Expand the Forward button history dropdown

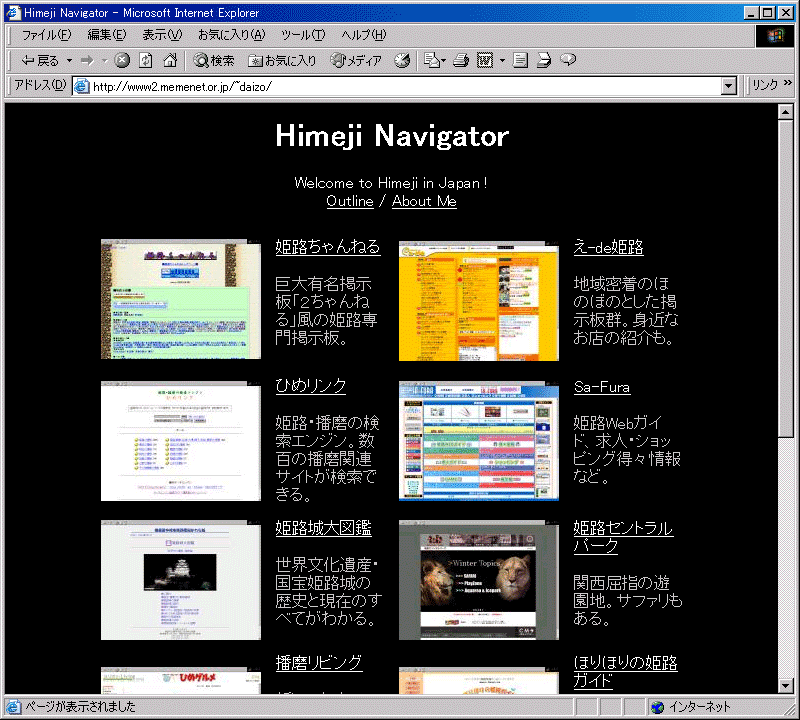point(105,61)
